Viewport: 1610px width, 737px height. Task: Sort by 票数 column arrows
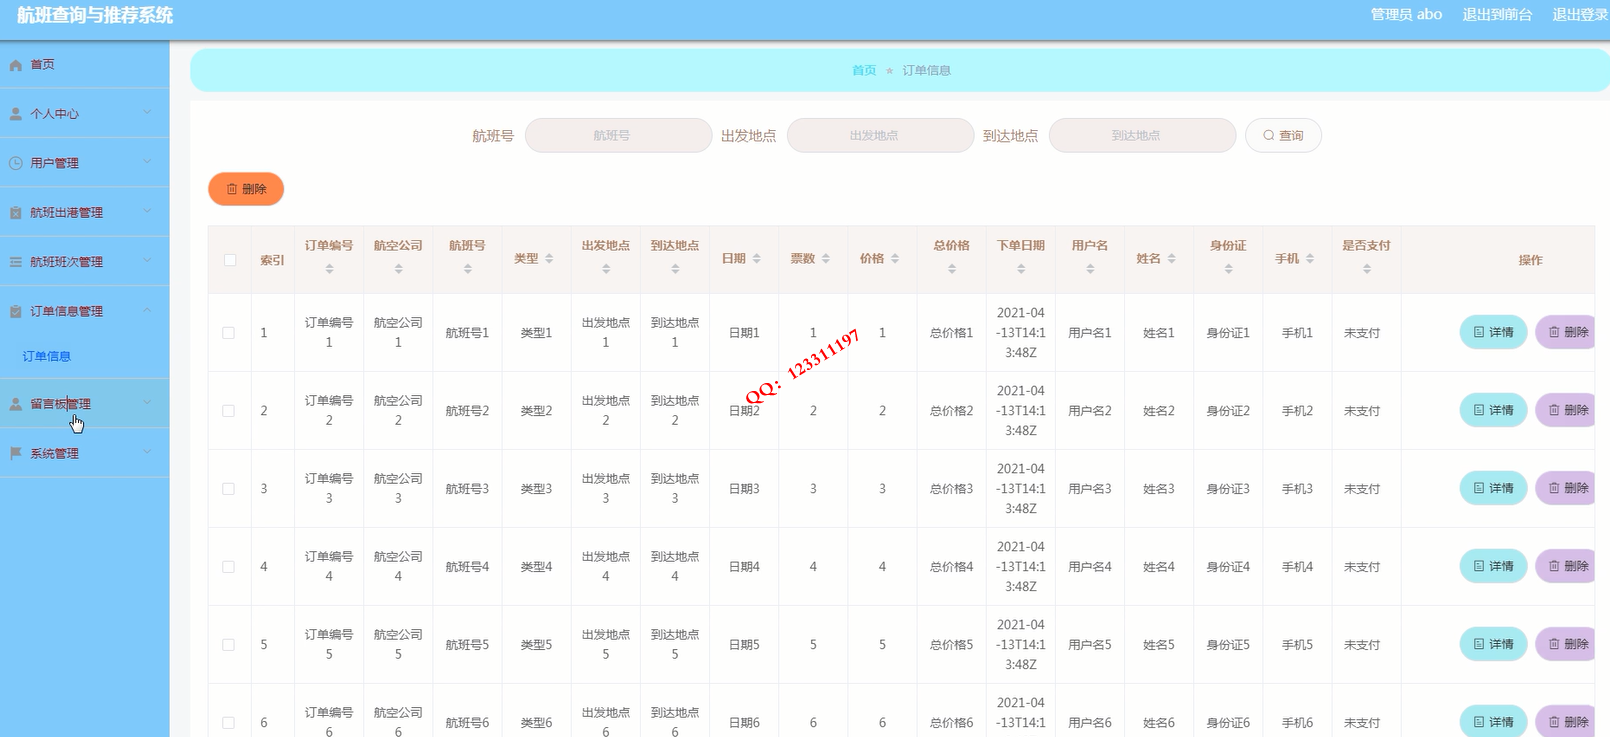826,259
